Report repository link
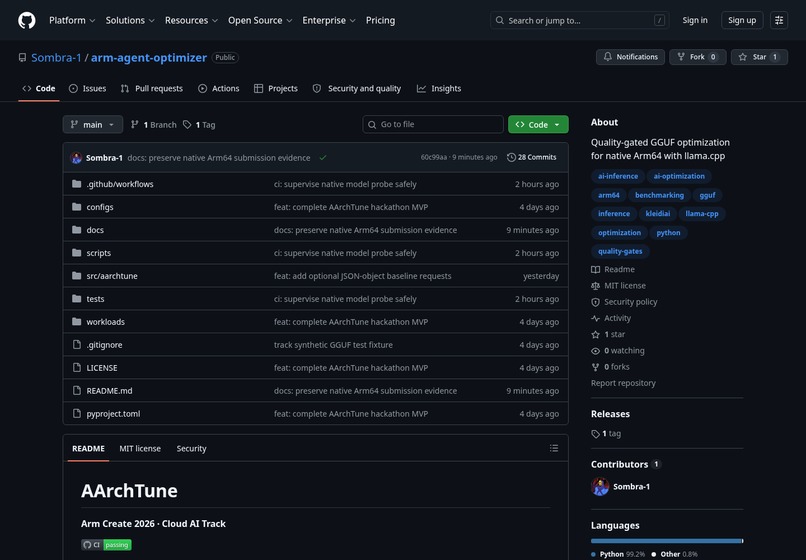This screenshot has width=806, height=560. (623, 383)
